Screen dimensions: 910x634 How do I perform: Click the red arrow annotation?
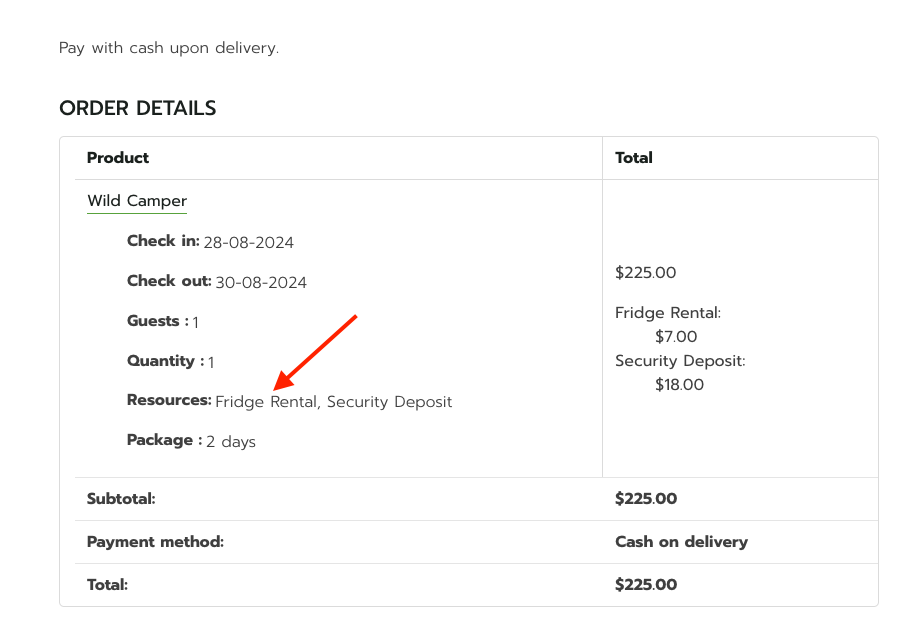click(315, 352)
